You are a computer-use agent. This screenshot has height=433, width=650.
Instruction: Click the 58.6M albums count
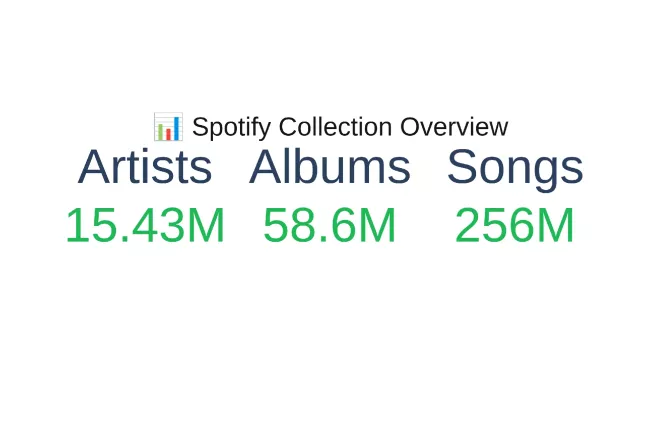[x=329, y=226]
